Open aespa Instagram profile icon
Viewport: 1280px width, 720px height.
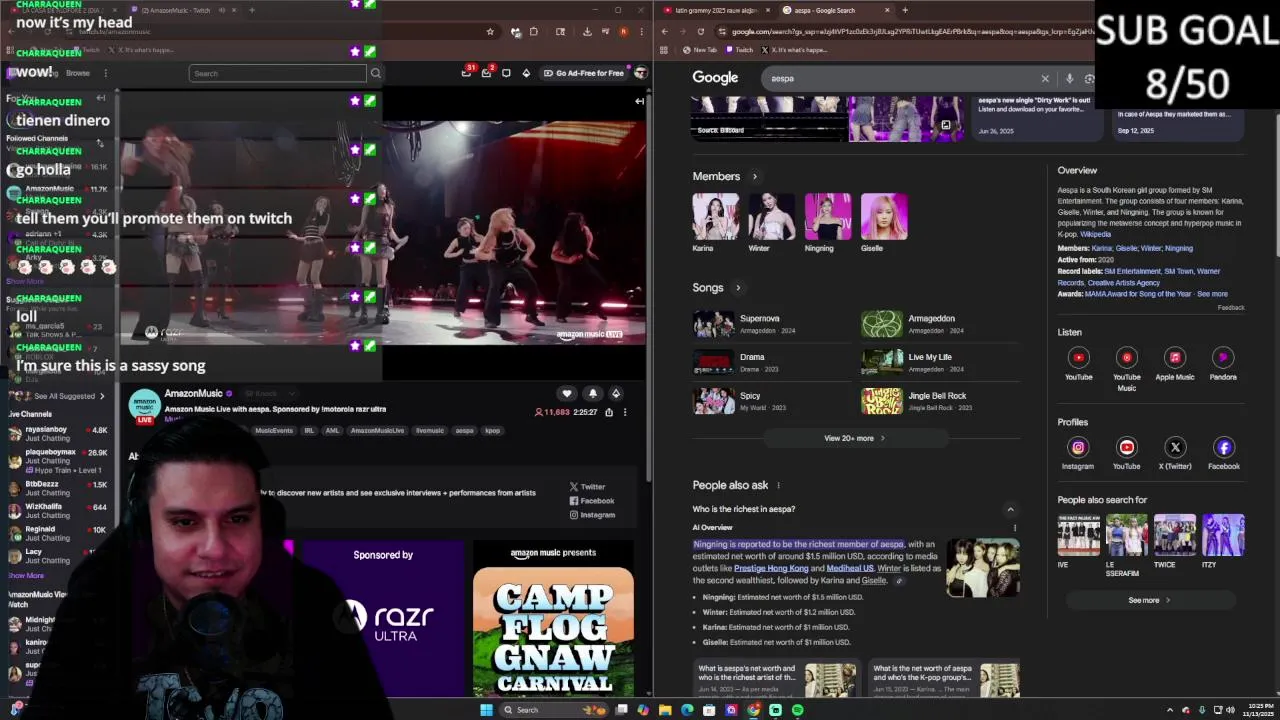pyautogui.click(x=1078, y=447)
